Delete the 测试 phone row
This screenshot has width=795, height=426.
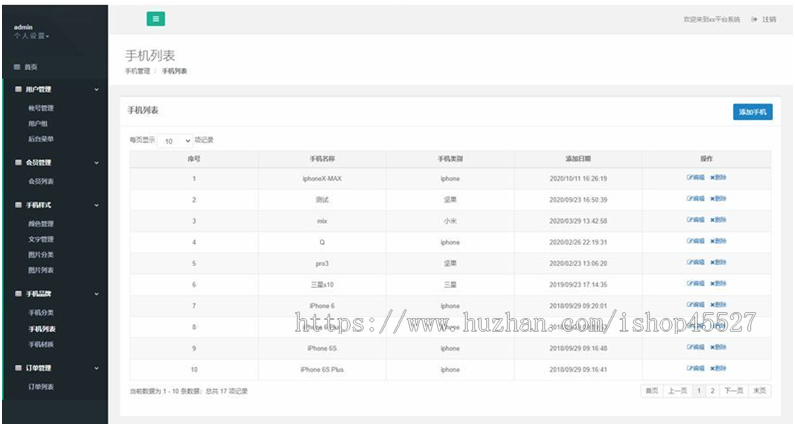[718, 199]
